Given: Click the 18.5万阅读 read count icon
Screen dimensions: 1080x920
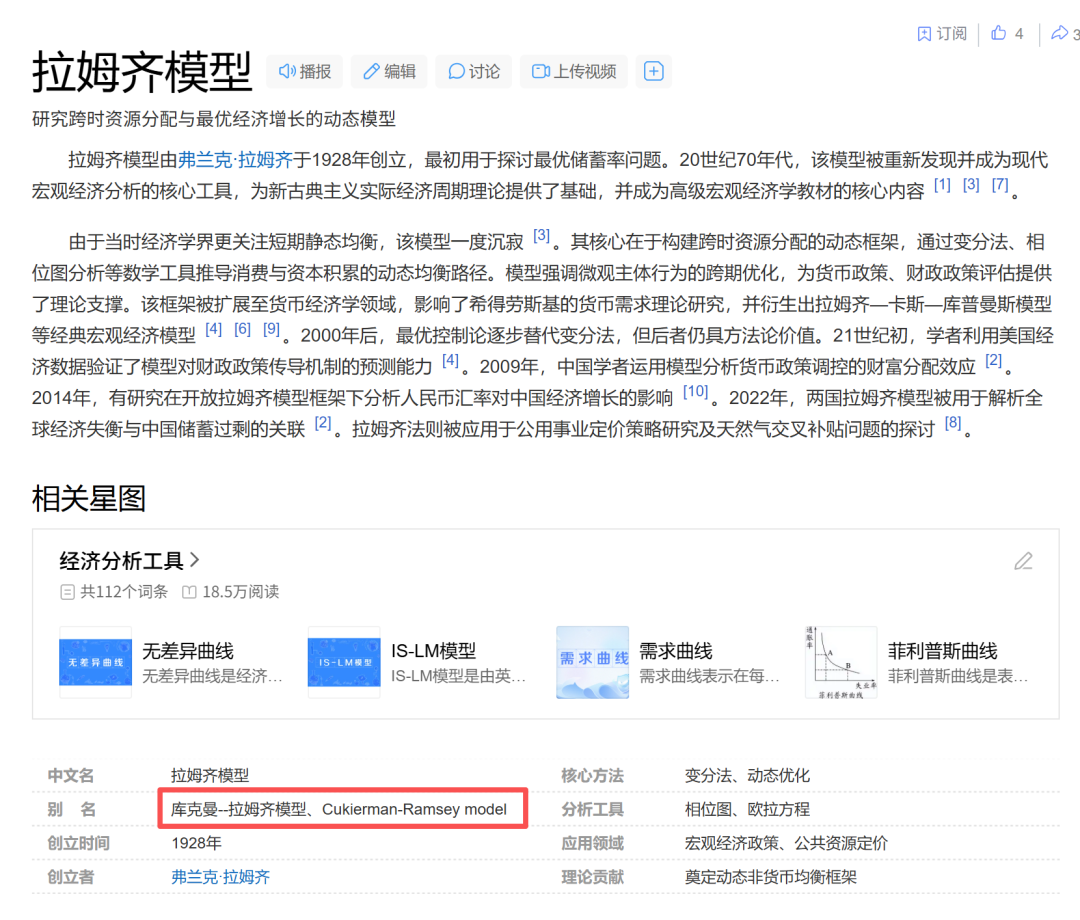Looking at the screenshot, I should (189, 592).
